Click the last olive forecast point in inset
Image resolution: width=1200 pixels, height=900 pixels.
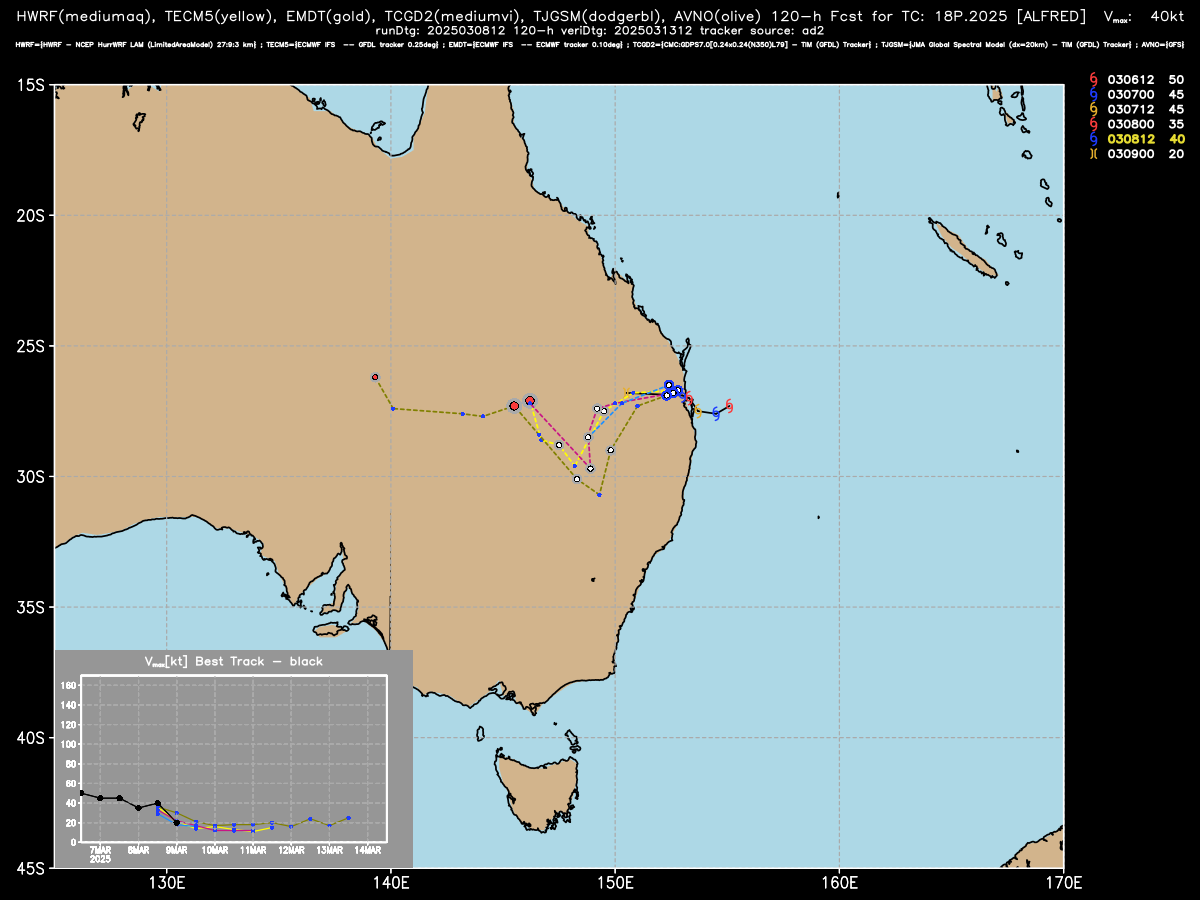pos(348,817)
